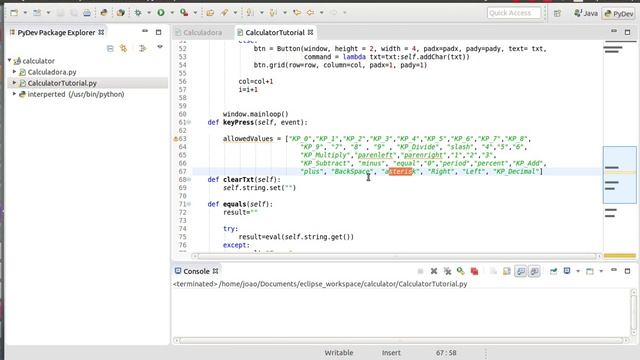640x360 pixels.
Task: Click the Open Console icon
Action: tap(590, 271)
